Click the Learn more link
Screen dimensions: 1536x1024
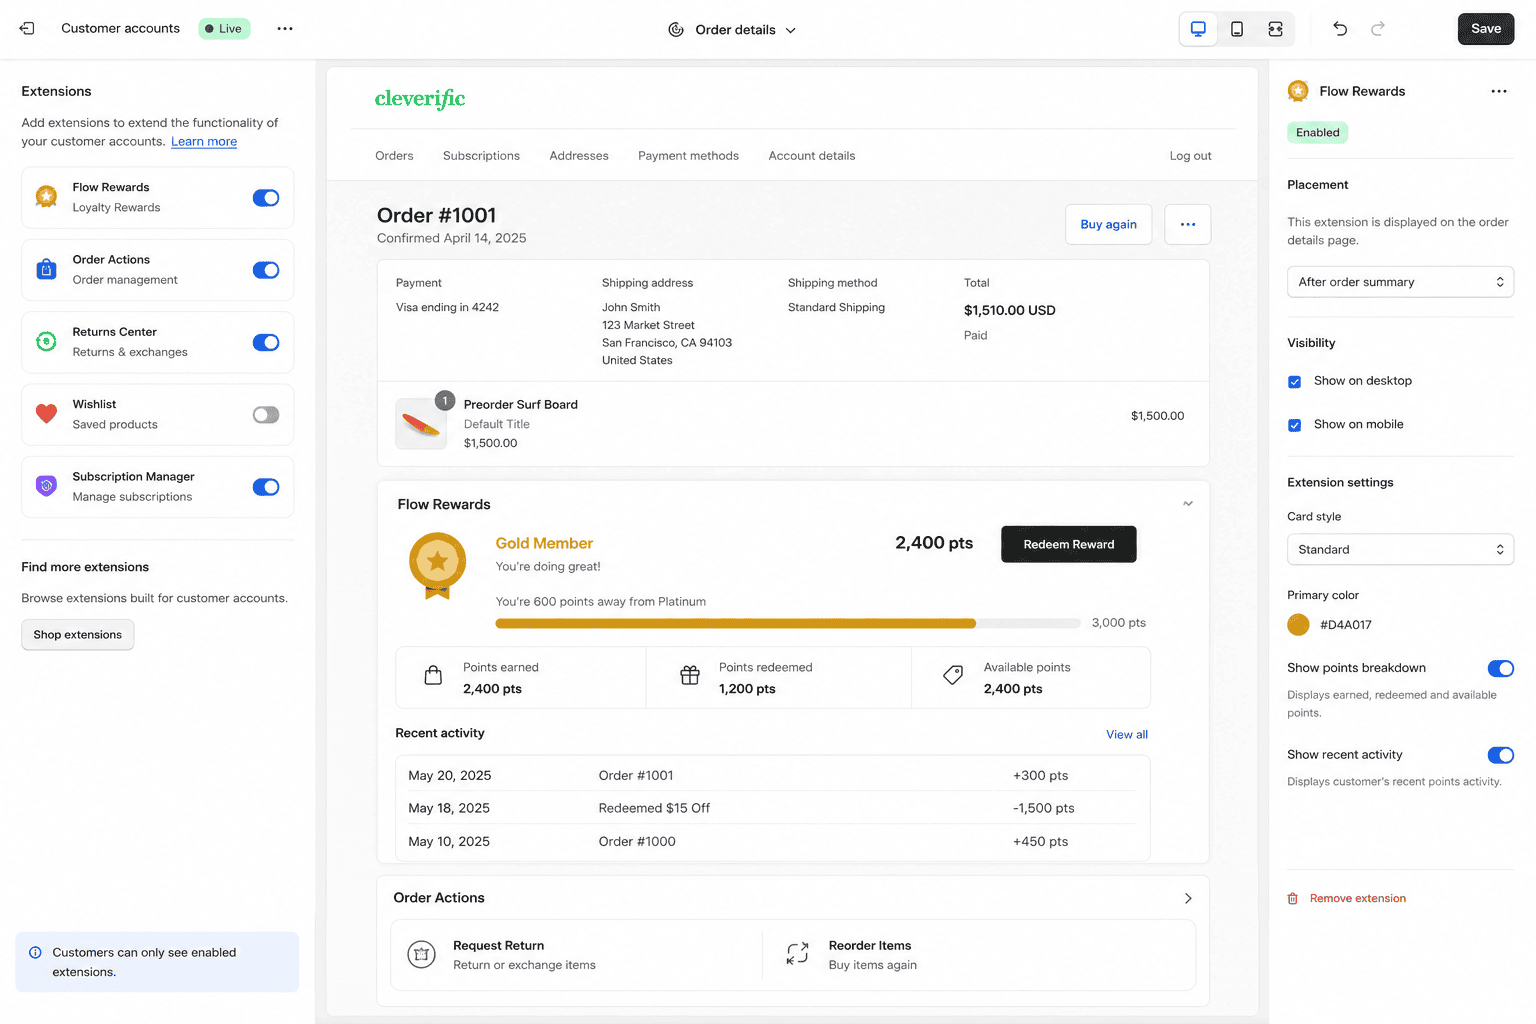[204, 142]
